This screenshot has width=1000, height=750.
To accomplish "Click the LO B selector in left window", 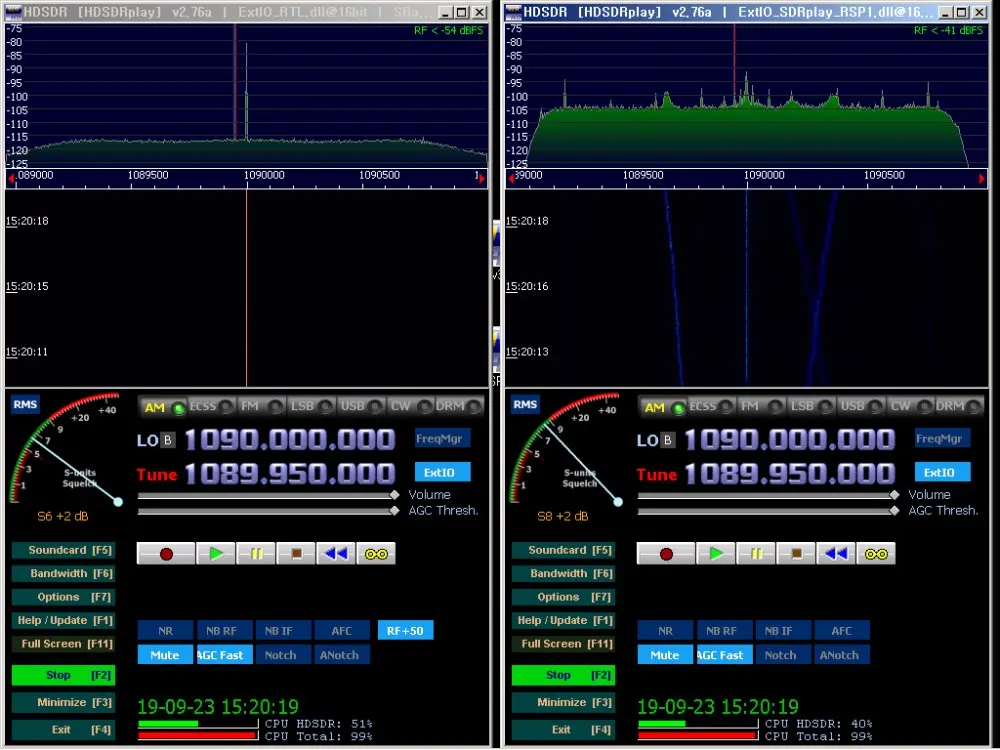I will click(x=168, y=440).
